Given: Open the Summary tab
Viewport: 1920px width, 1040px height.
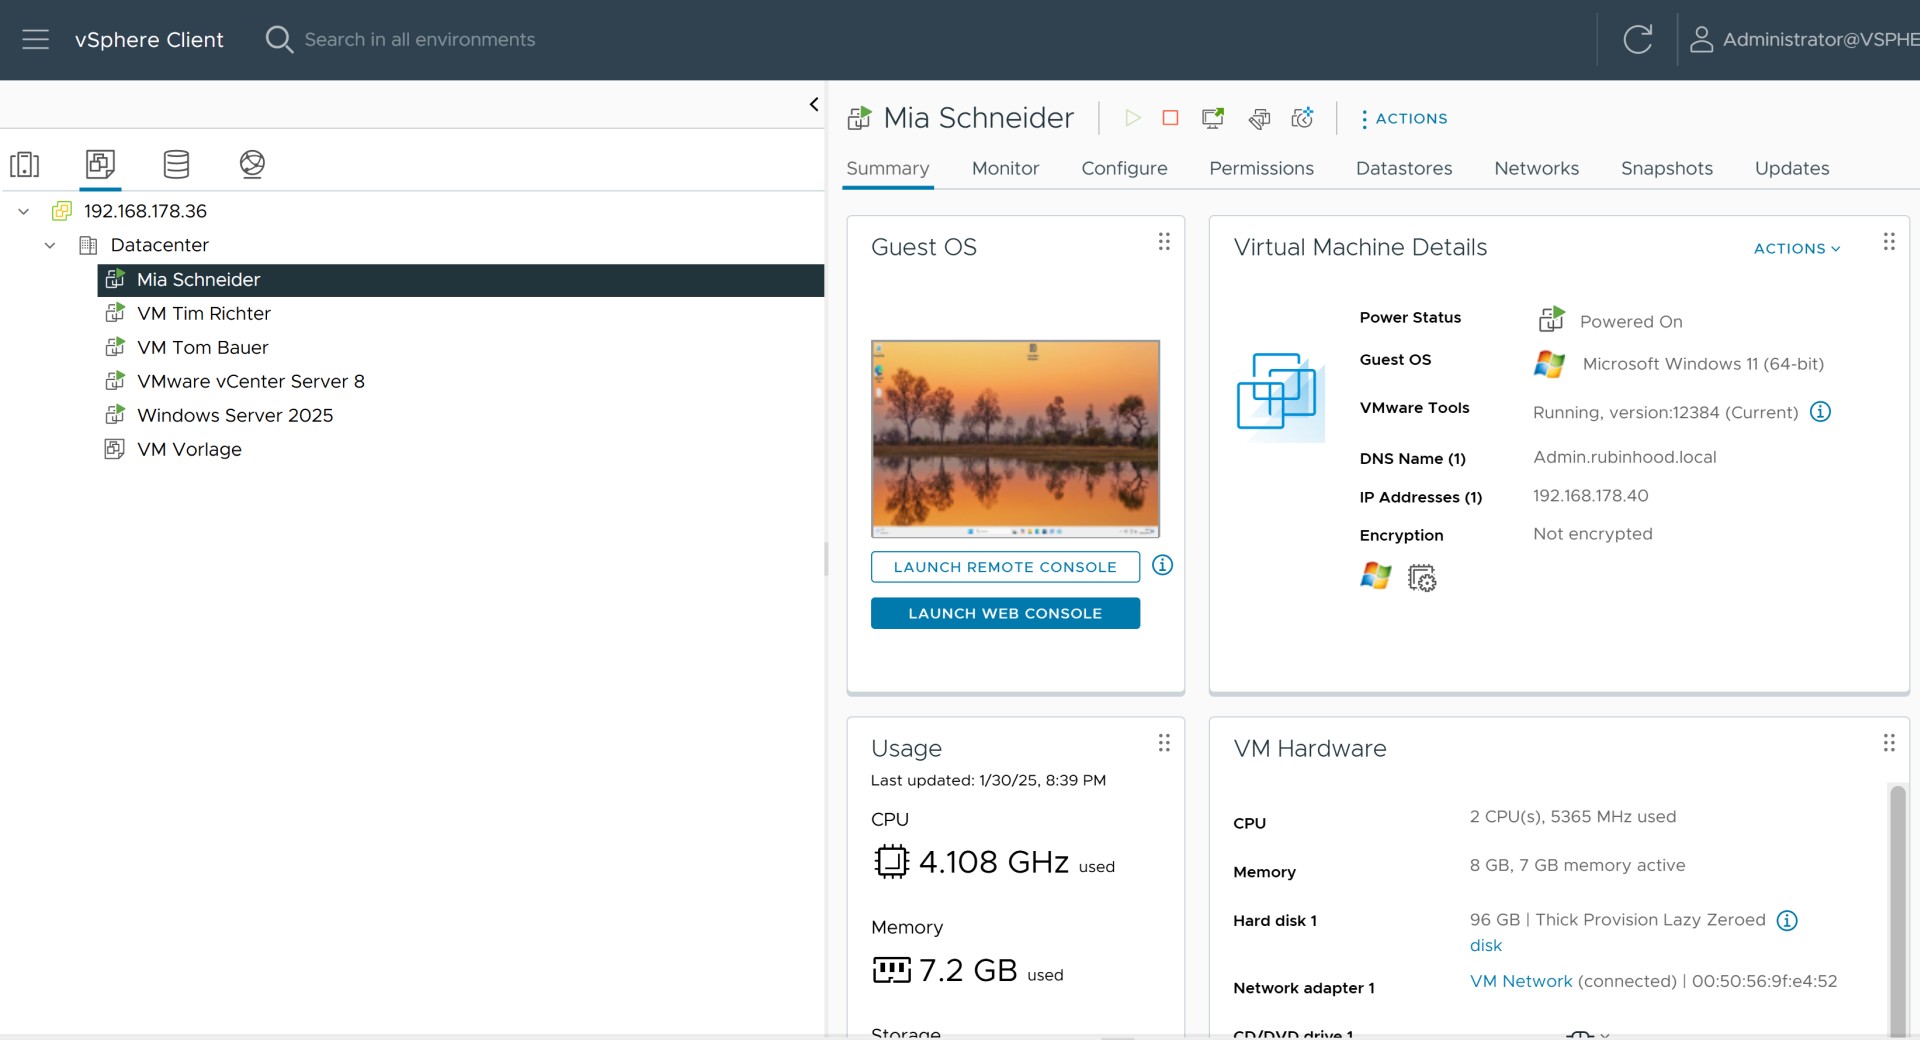Looking at the screenshot, I should point(887,168).
